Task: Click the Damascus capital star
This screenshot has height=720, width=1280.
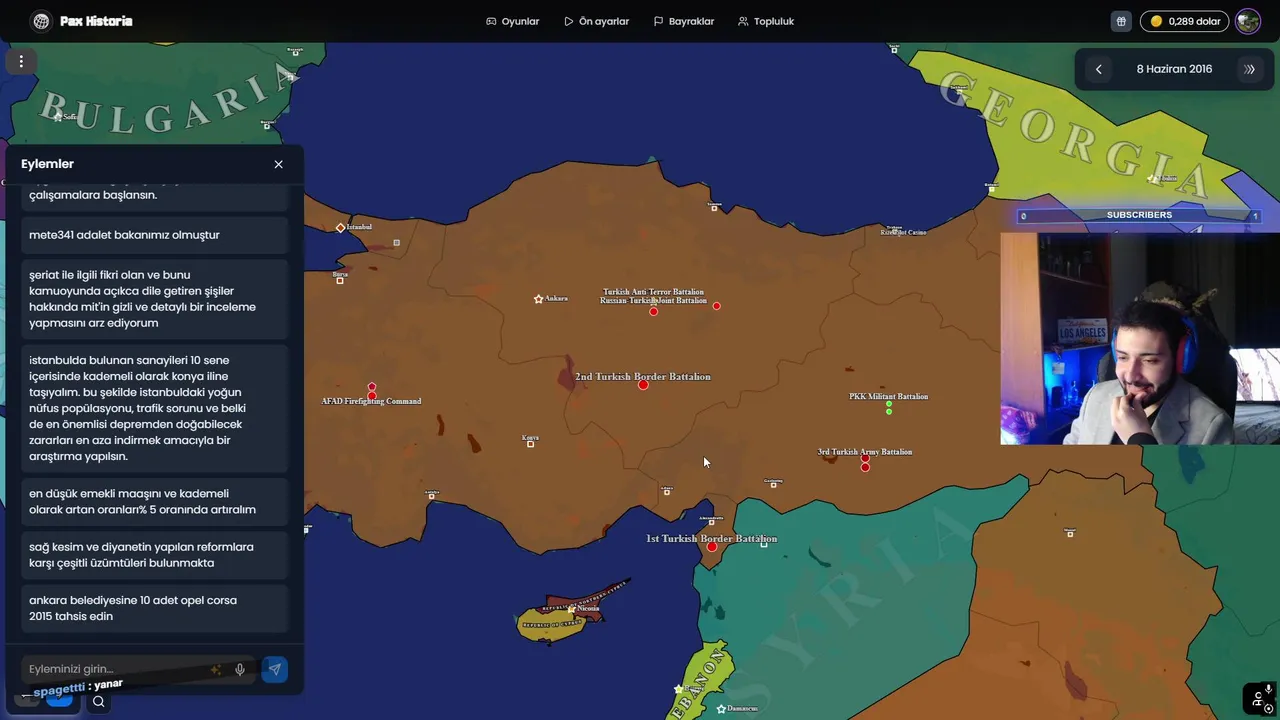Action: coord(721,709)
